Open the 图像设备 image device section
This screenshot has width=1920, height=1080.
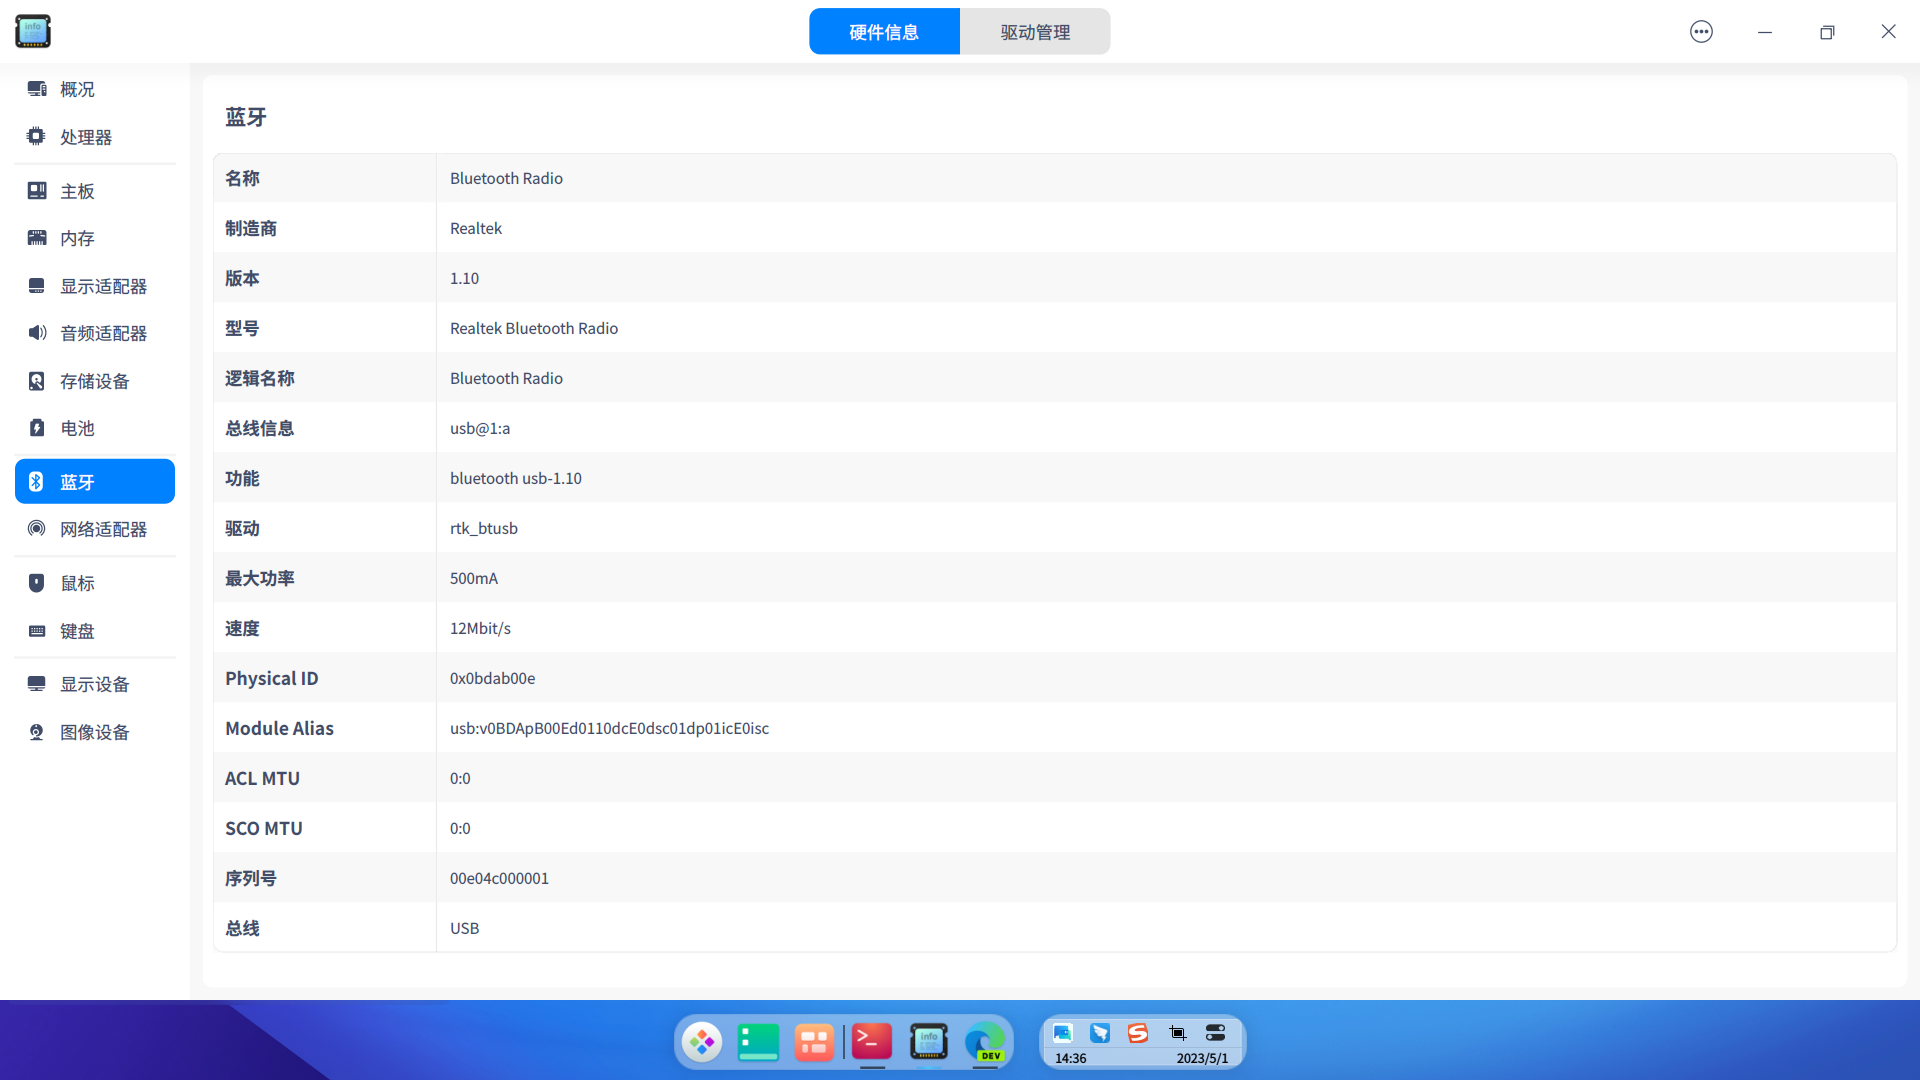point(94,732)
